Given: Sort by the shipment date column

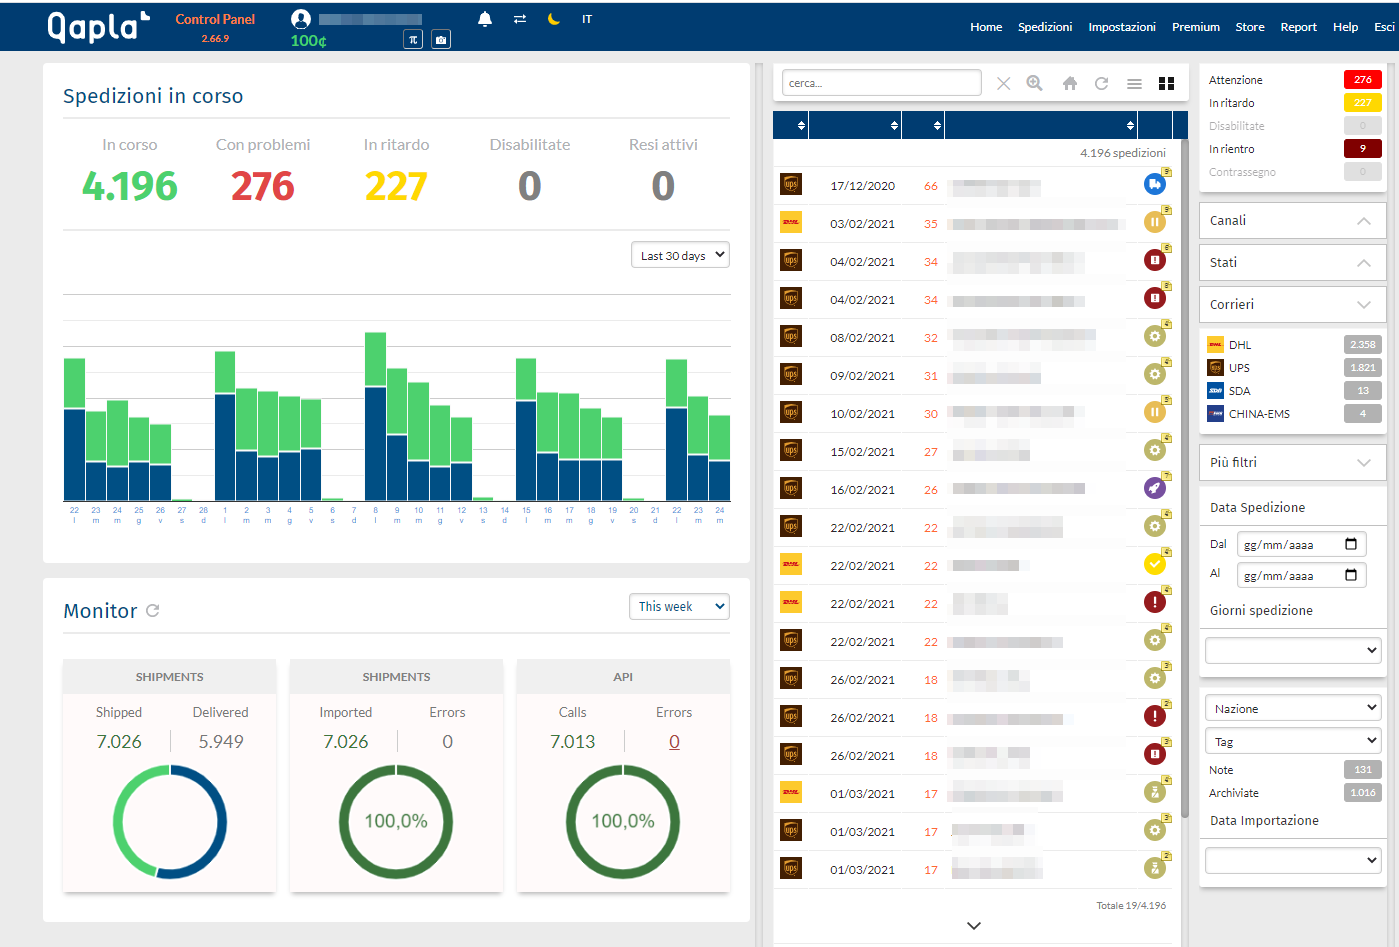Looking at the screenshot, I should coord(894,125).
